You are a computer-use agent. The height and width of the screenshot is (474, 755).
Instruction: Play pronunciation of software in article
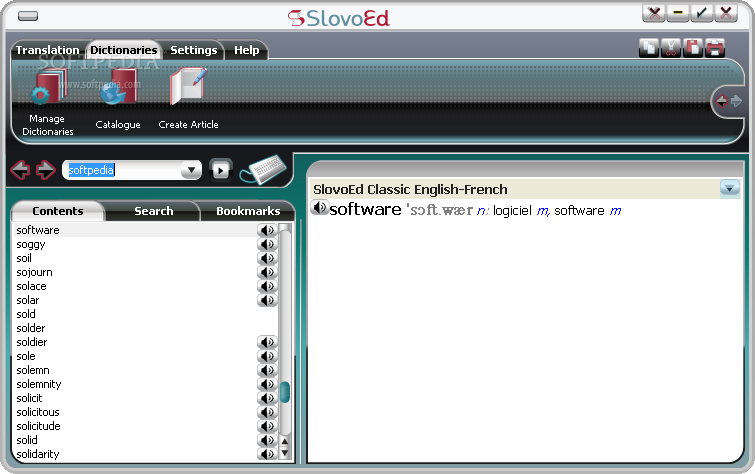319,208
